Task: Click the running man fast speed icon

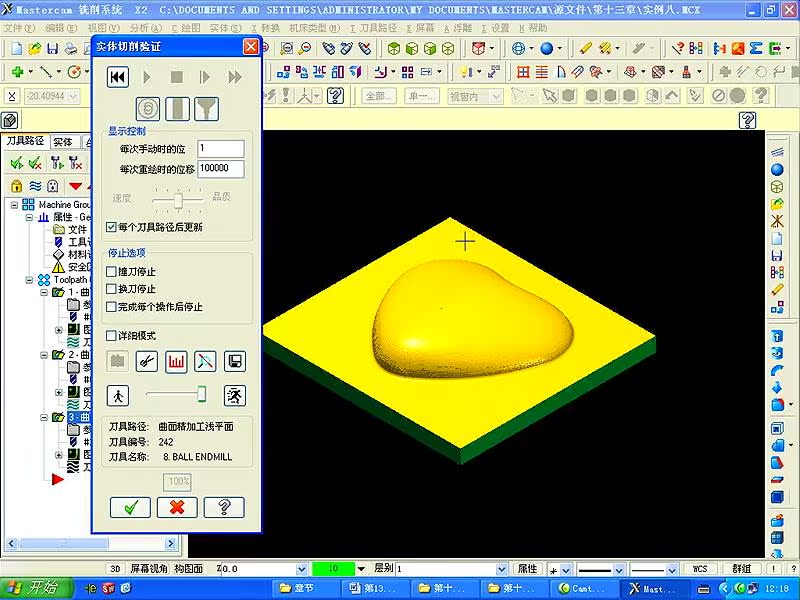Action: [x=235, y=395]
